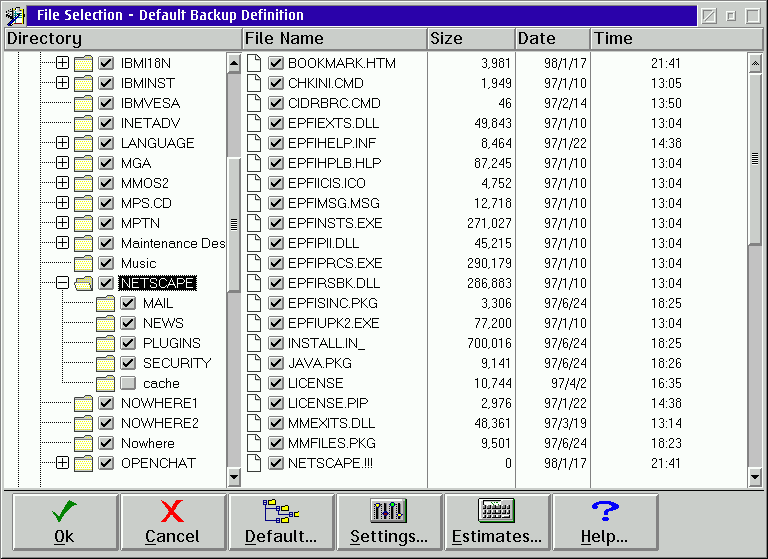768x559 pixels.
Task: Click the folder icon next to PLUGINS
Action: (105, 343)
